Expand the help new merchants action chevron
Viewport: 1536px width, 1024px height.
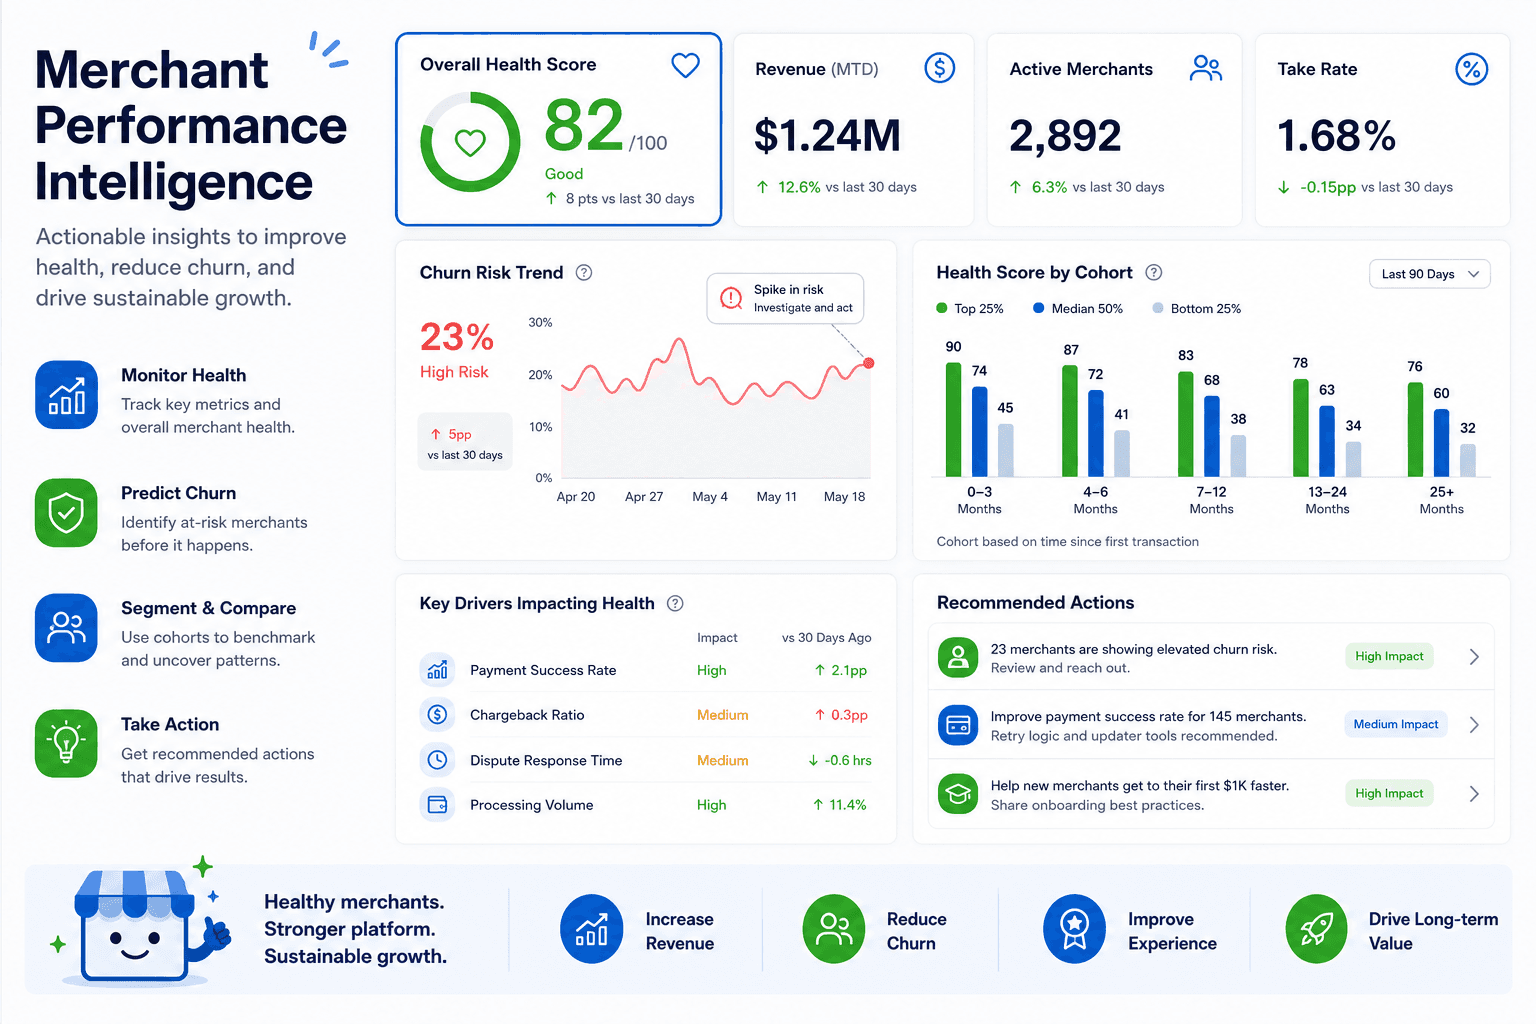1474,794
